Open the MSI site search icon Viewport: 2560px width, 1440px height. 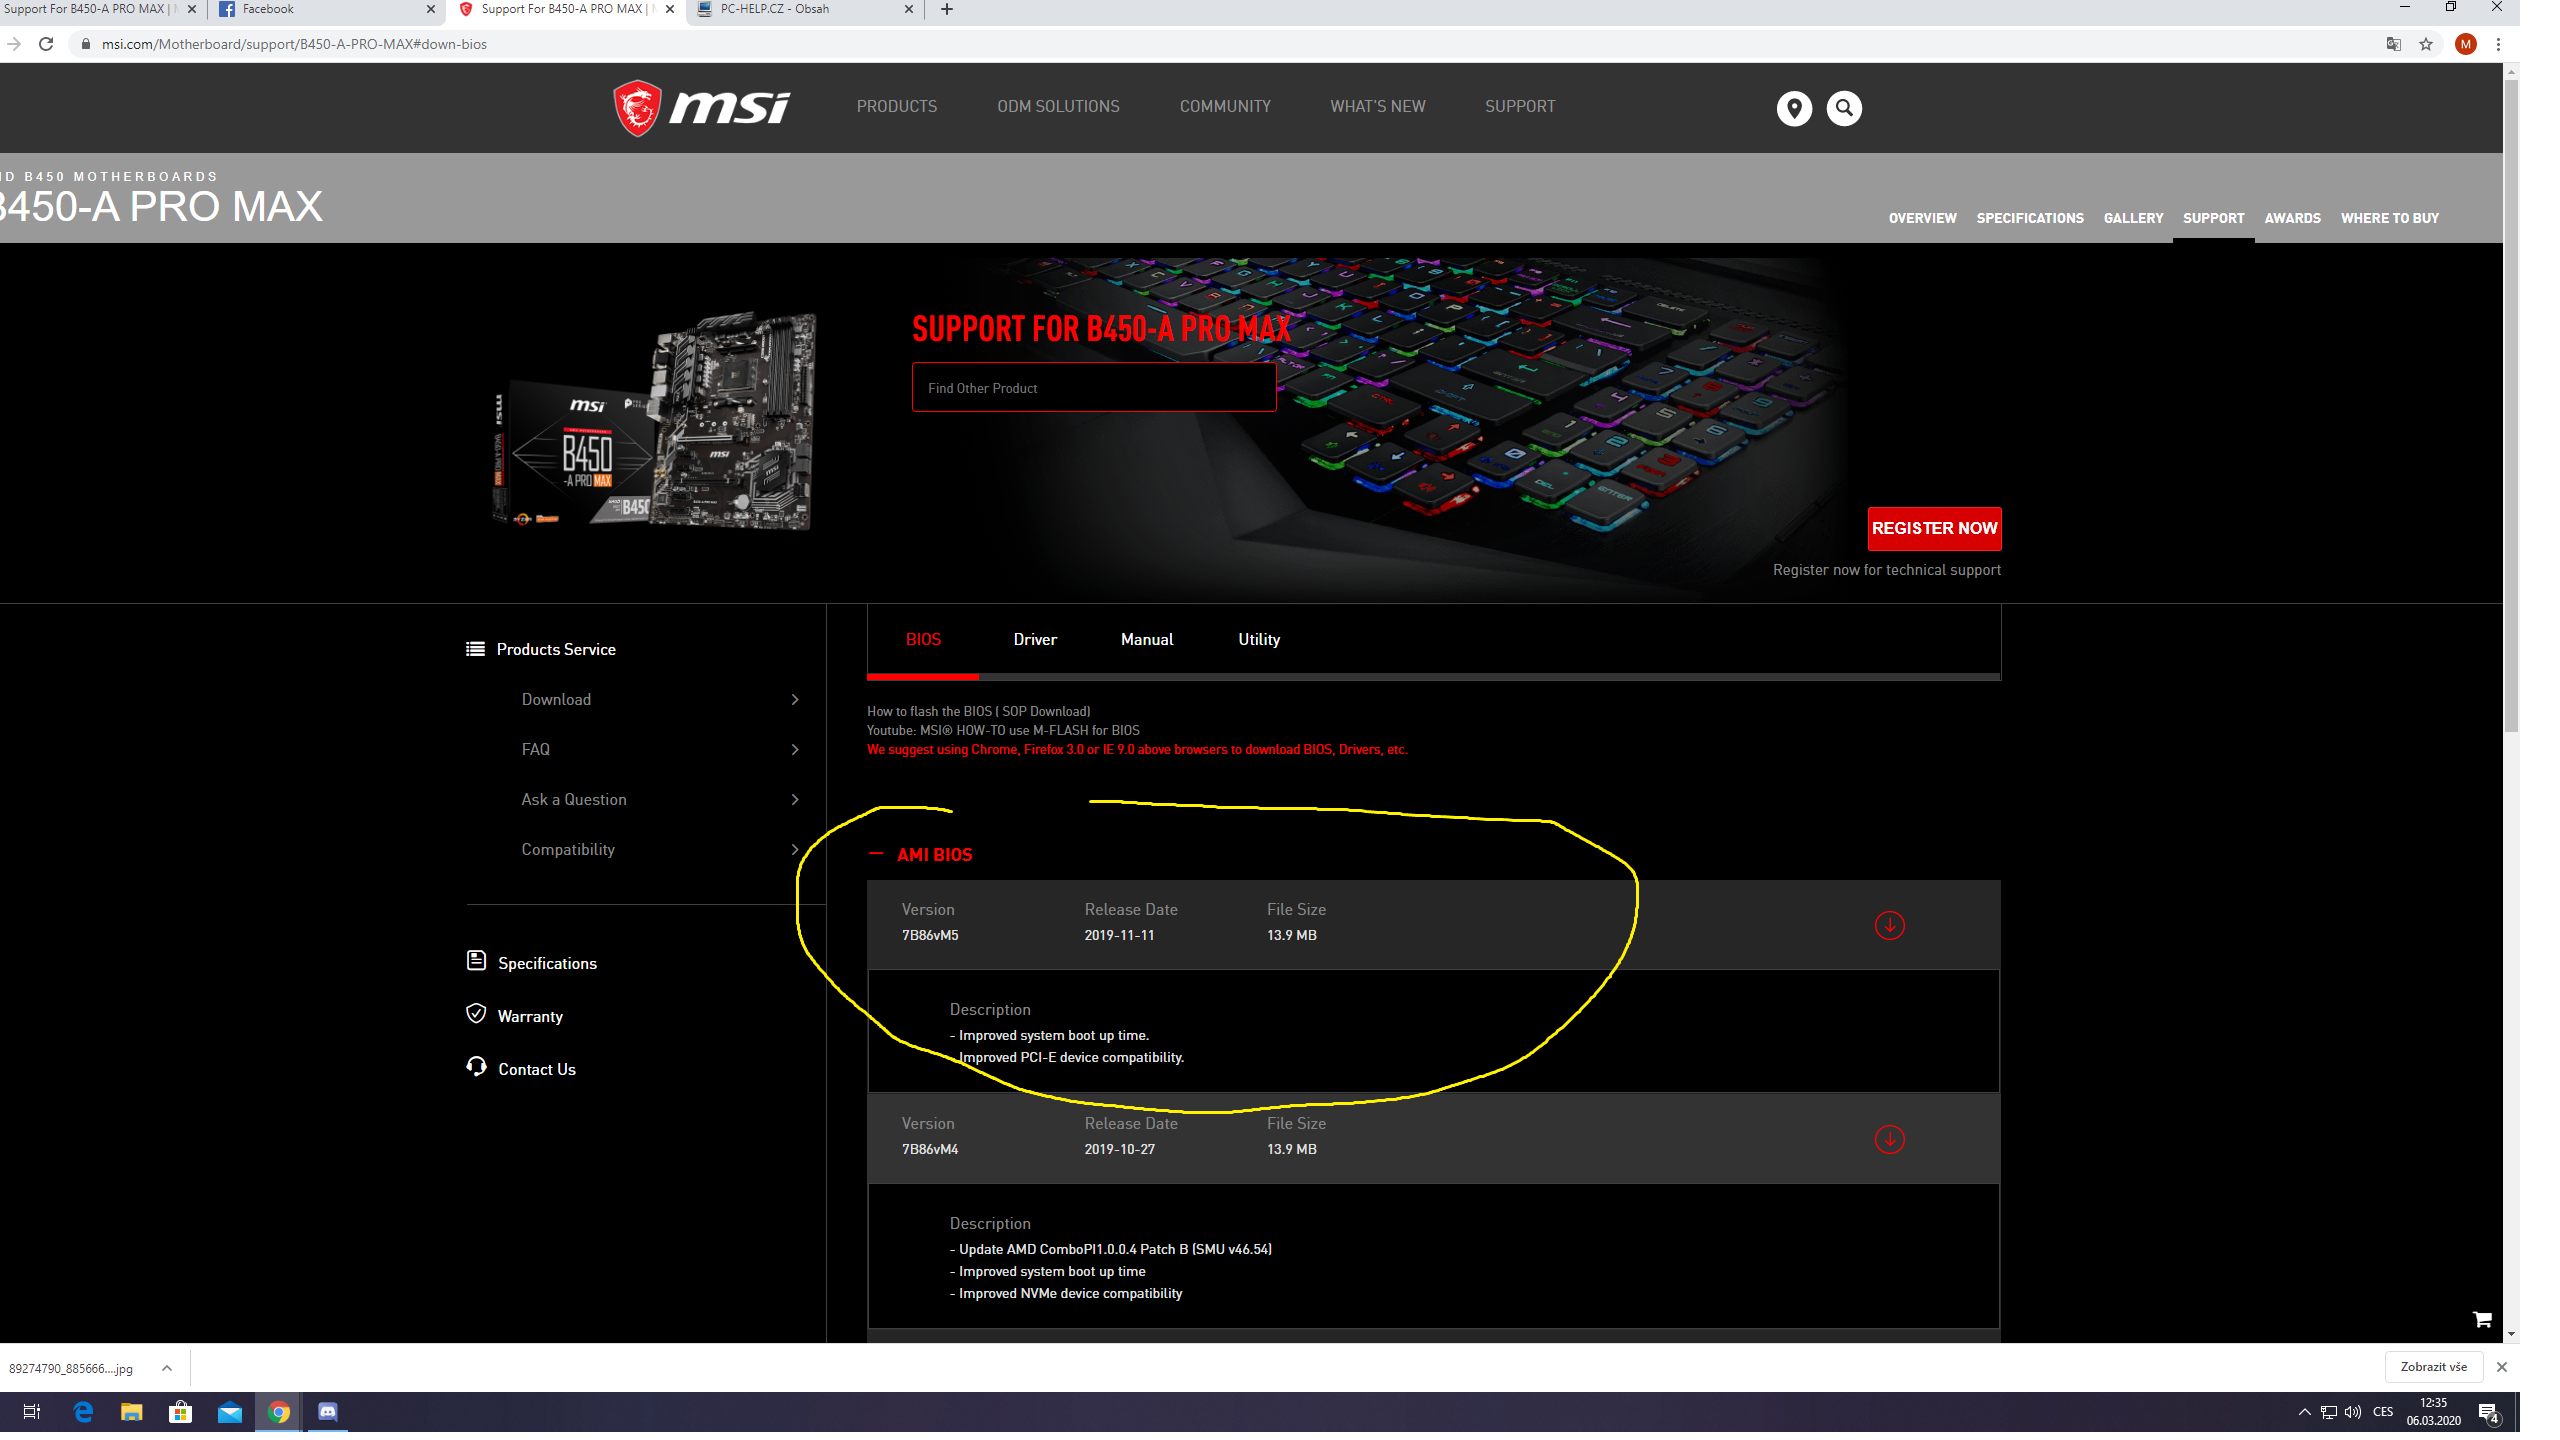(1844, 108)
